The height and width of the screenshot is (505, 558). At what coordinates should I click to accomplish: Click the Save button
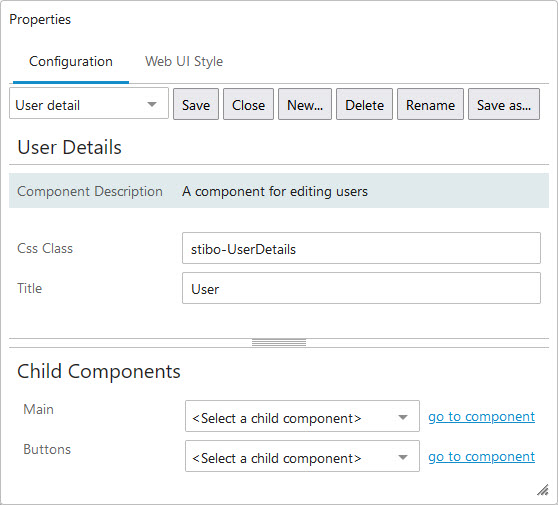(196, 104)
